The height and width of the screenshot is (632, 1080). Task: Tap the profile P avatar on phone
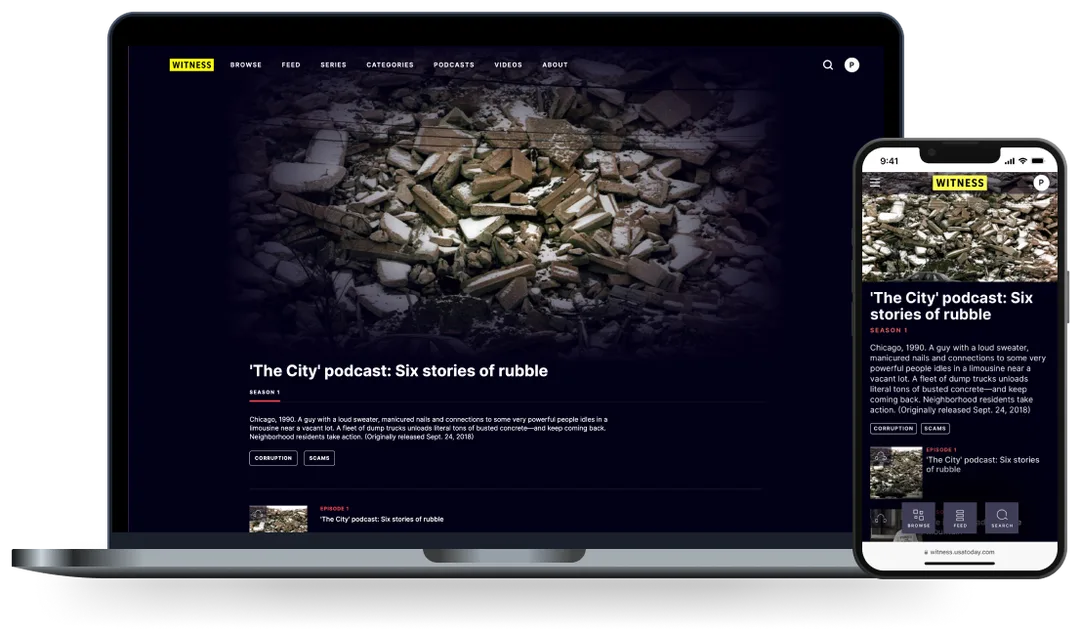1041,182
